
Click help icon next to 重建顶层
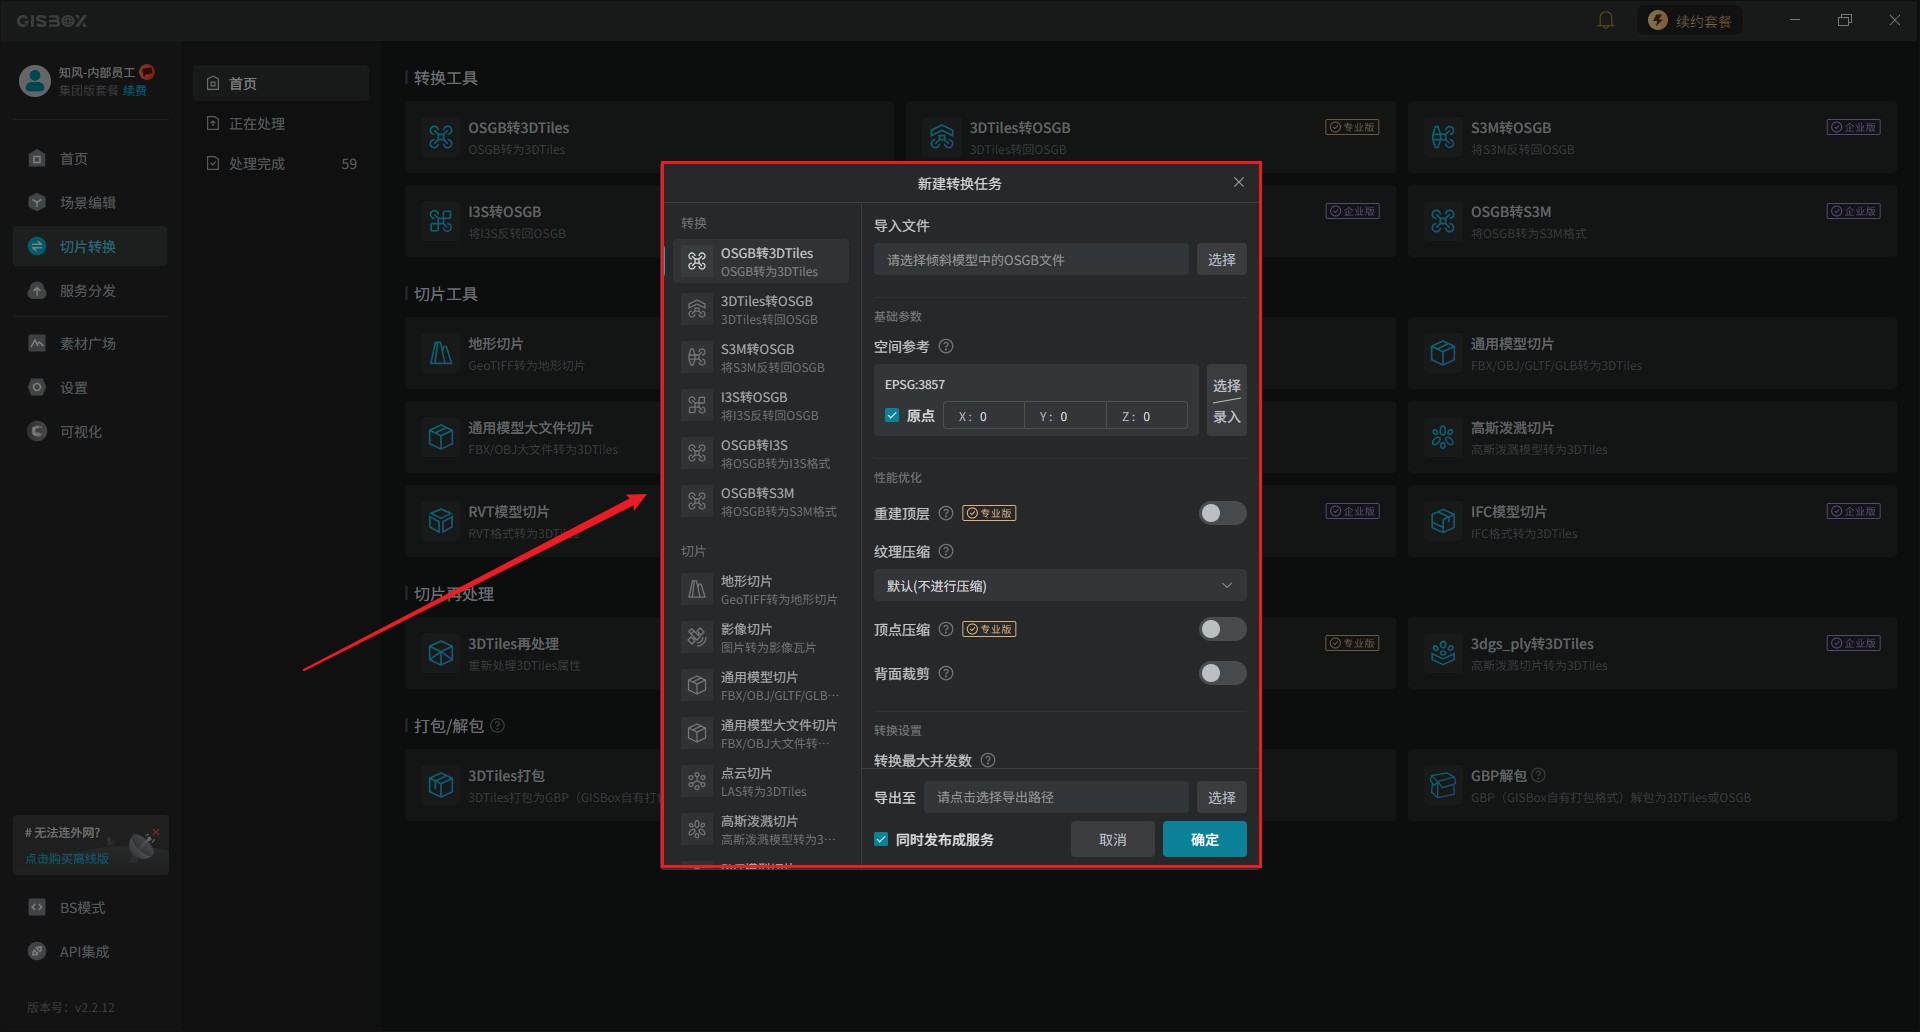[x=946, y=513]
